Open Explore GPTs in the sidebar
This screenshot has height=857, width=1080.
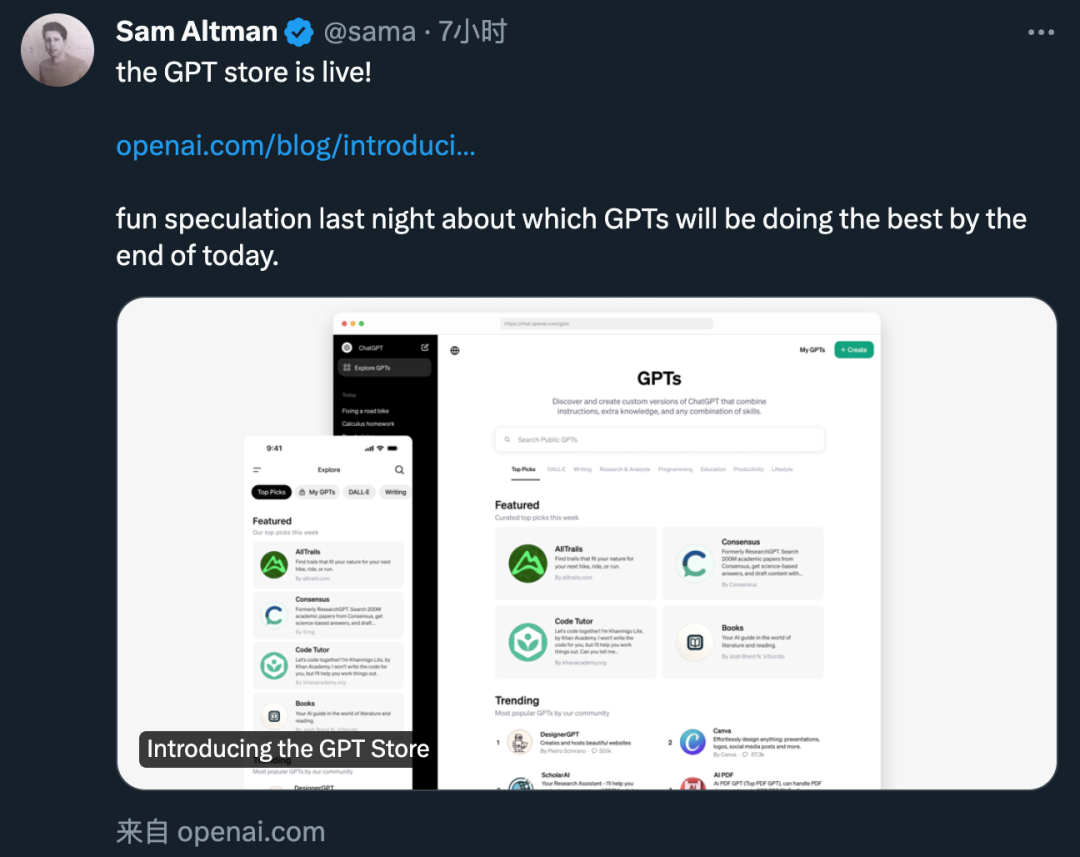[385, 368]
